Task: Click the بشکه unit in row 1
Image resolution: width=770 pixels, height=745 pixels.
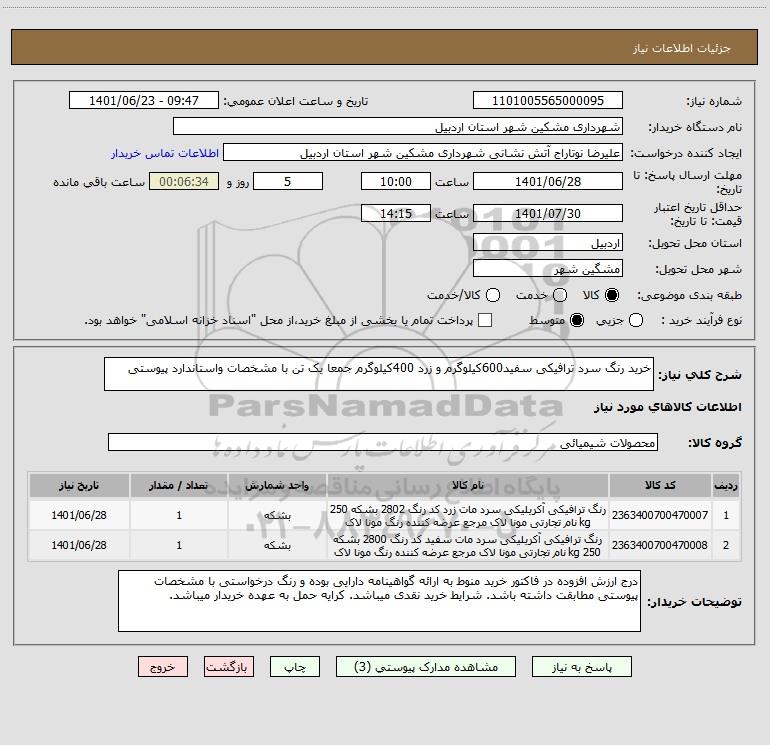Action: pos(277,516)
